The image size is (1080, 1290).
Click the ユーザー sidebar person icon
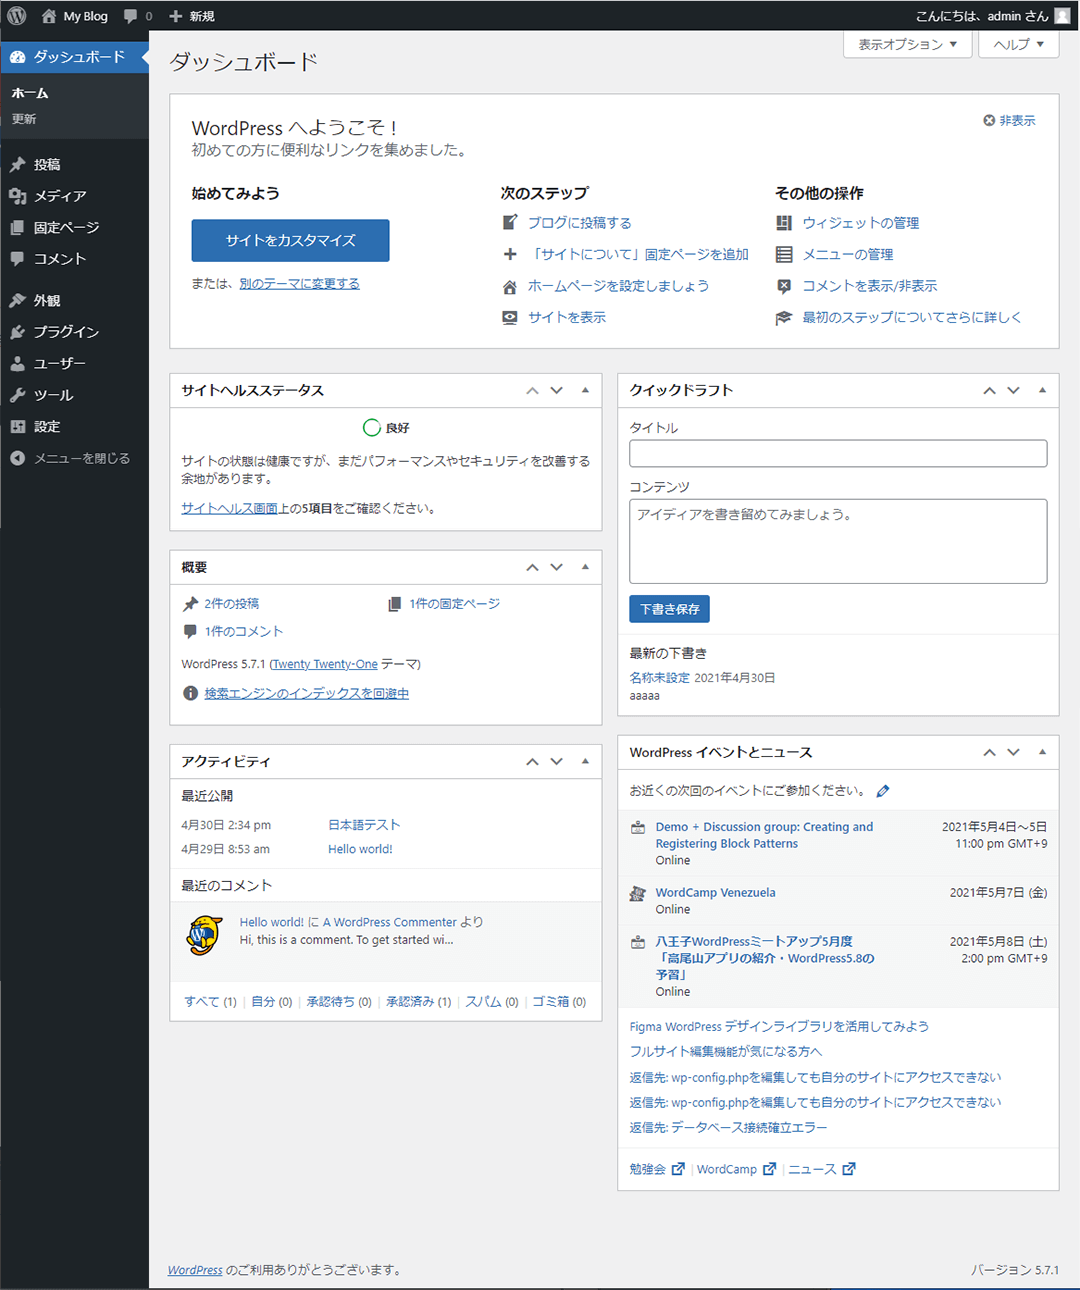pos(17,363)
